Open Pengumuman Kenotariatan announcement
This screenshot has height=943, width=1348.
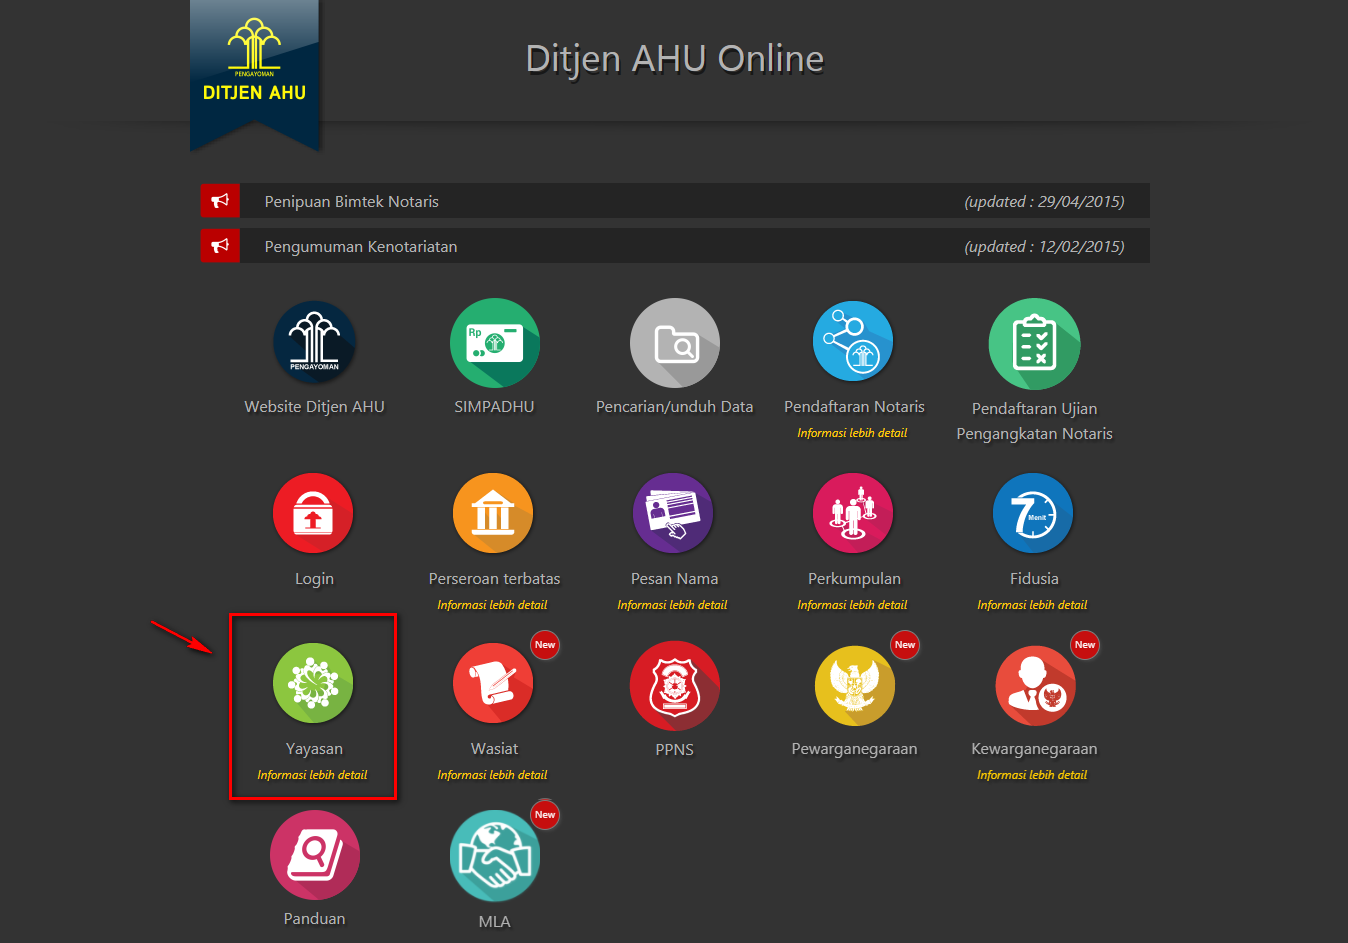tap(360, 246)
